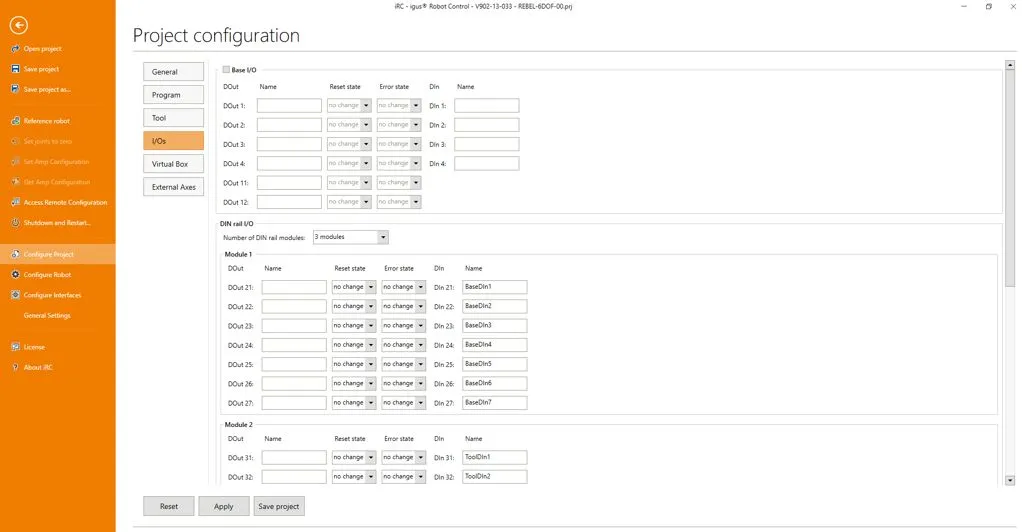
Task: Click the DOut 22 Name input field
Action: point(294,306)
